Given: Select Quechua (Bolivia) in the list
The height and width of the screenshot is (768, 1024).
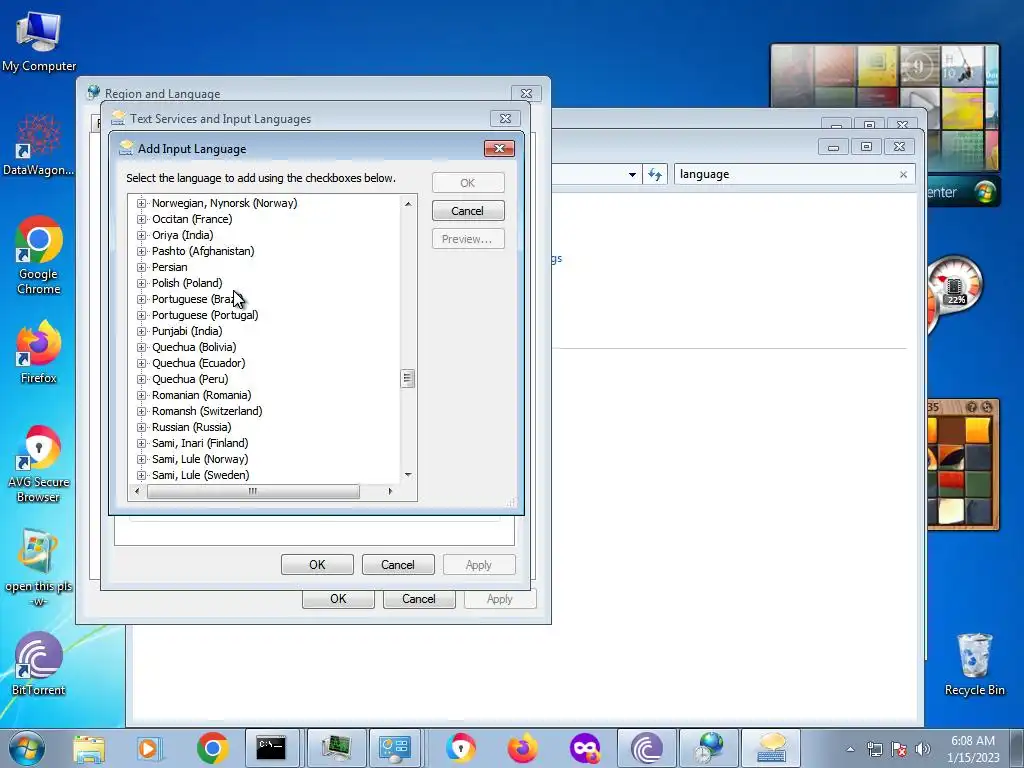Looking at the screenshot, I should pos(194,347).
